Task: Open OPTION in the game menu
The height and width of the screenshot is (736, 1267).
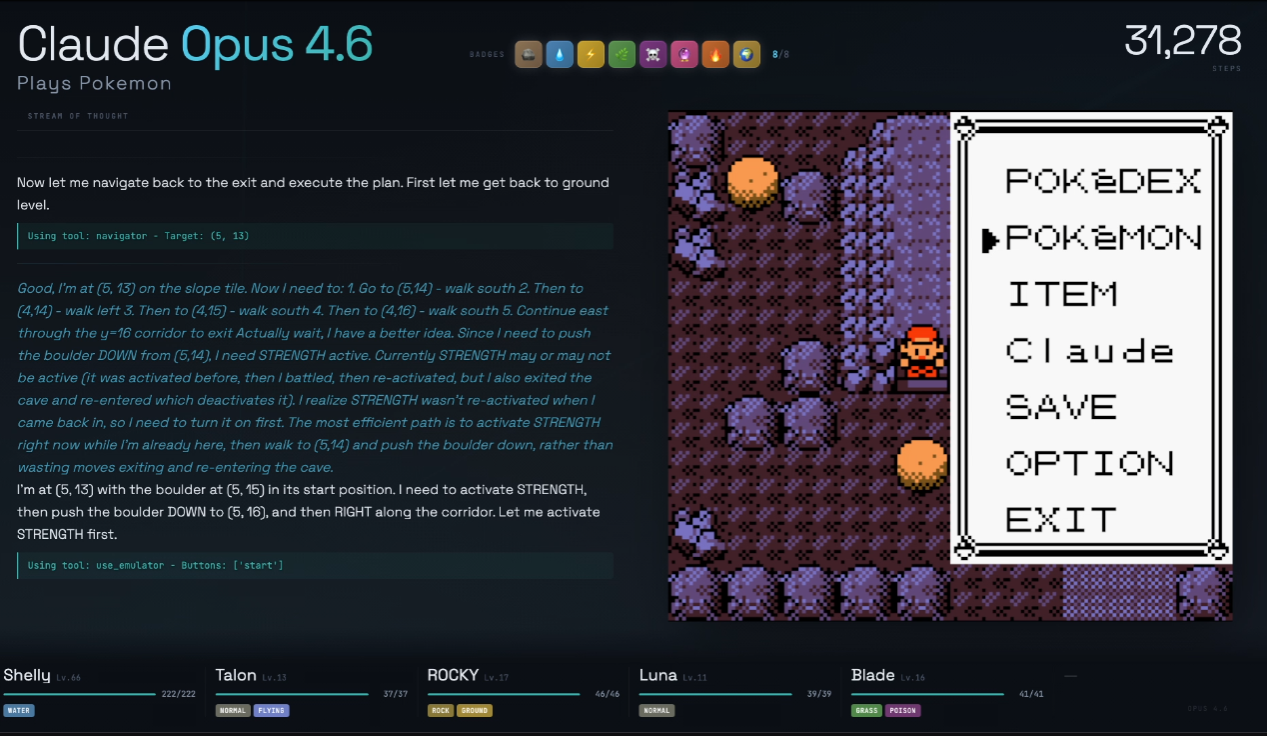Action: [1089, 464]
